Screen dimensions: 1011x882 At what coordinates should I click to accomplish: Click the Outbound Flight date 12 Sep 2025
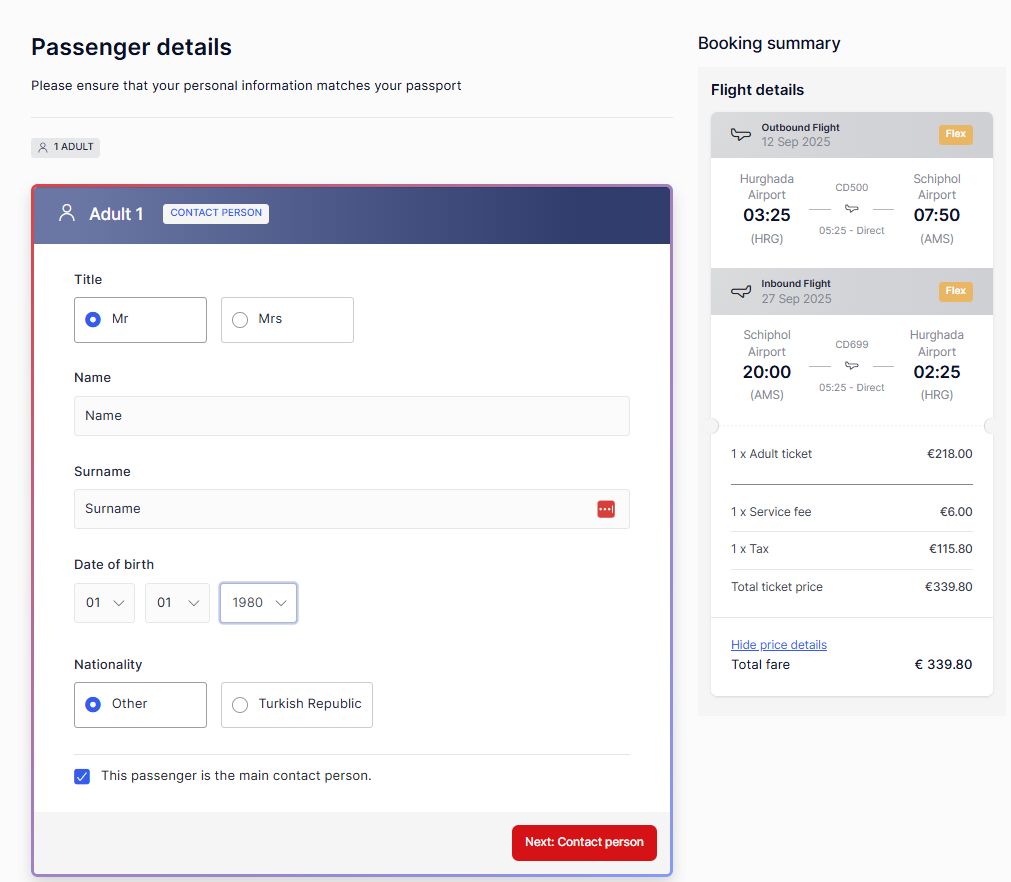[x=796, y=142]
